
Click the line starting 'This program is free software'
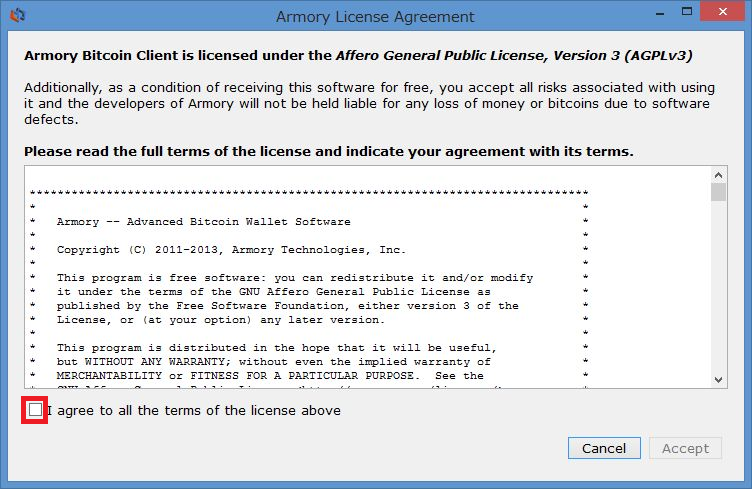(294, 278)
